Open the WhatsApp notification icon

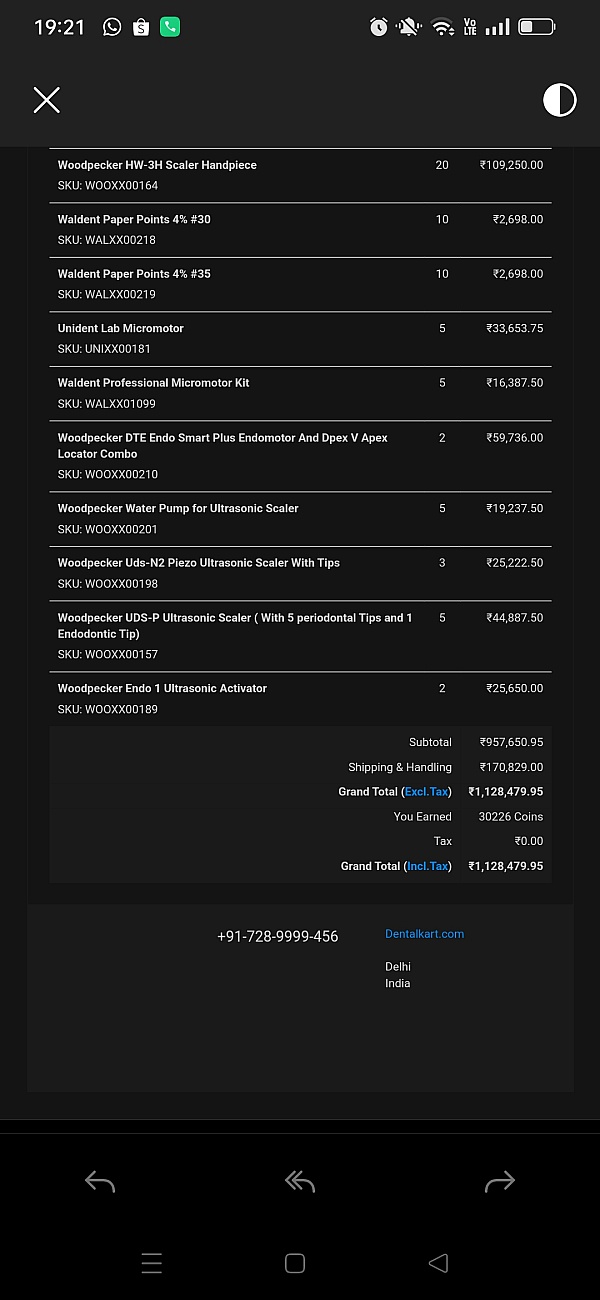pyautogui.click(x=112, y=27)
